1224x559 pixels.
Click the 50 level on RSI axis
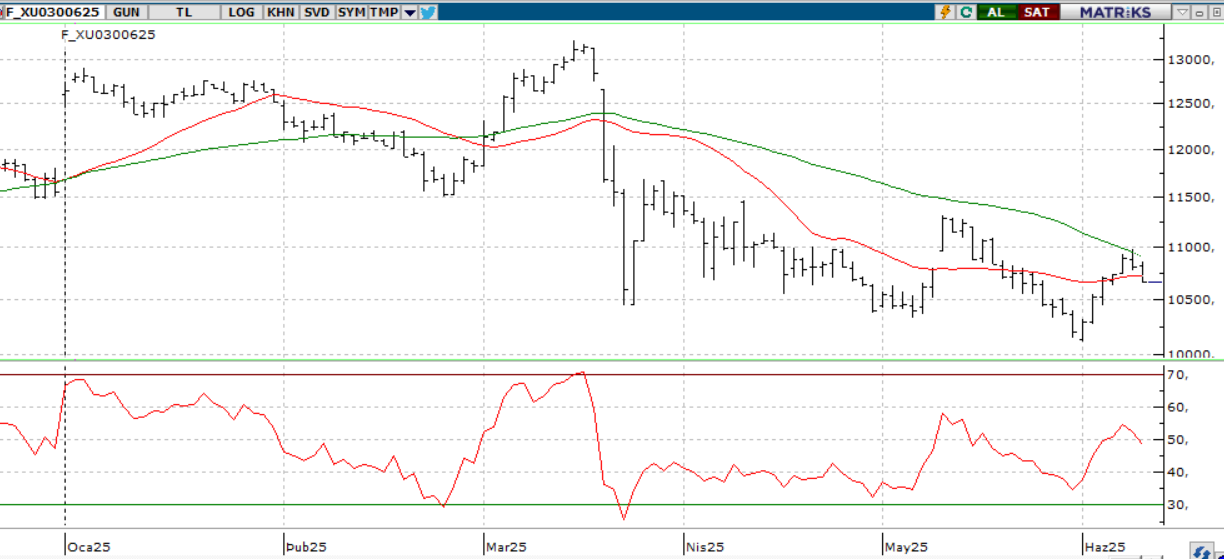click(1178, 440)
